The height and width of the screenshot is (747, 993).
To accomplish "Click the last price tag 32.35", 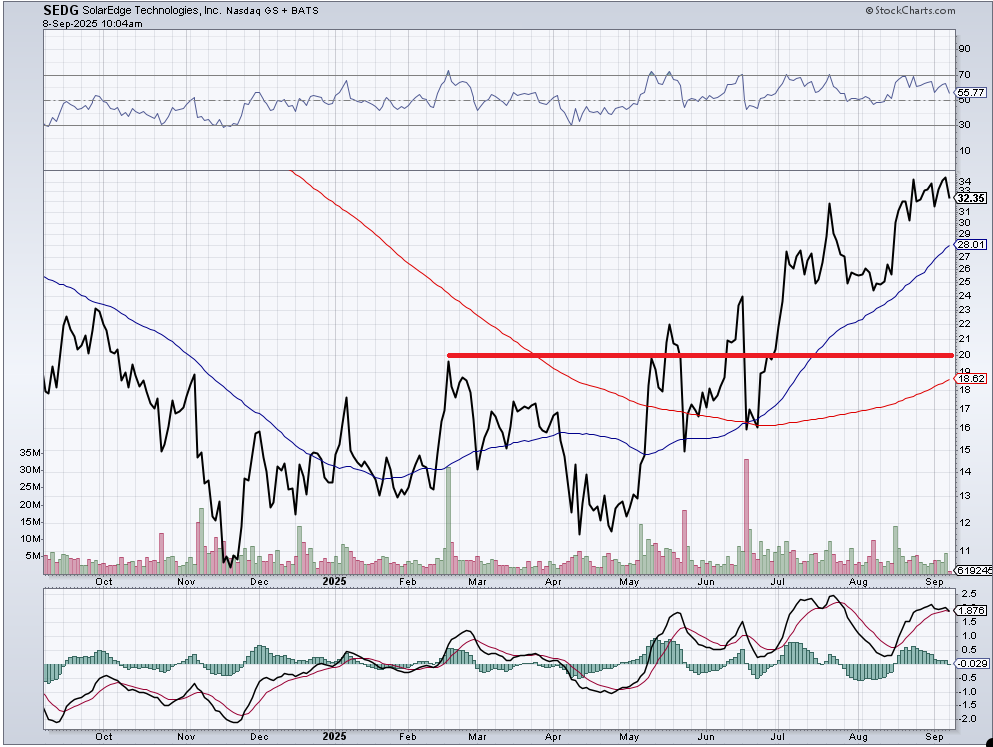I will (971, 198).
